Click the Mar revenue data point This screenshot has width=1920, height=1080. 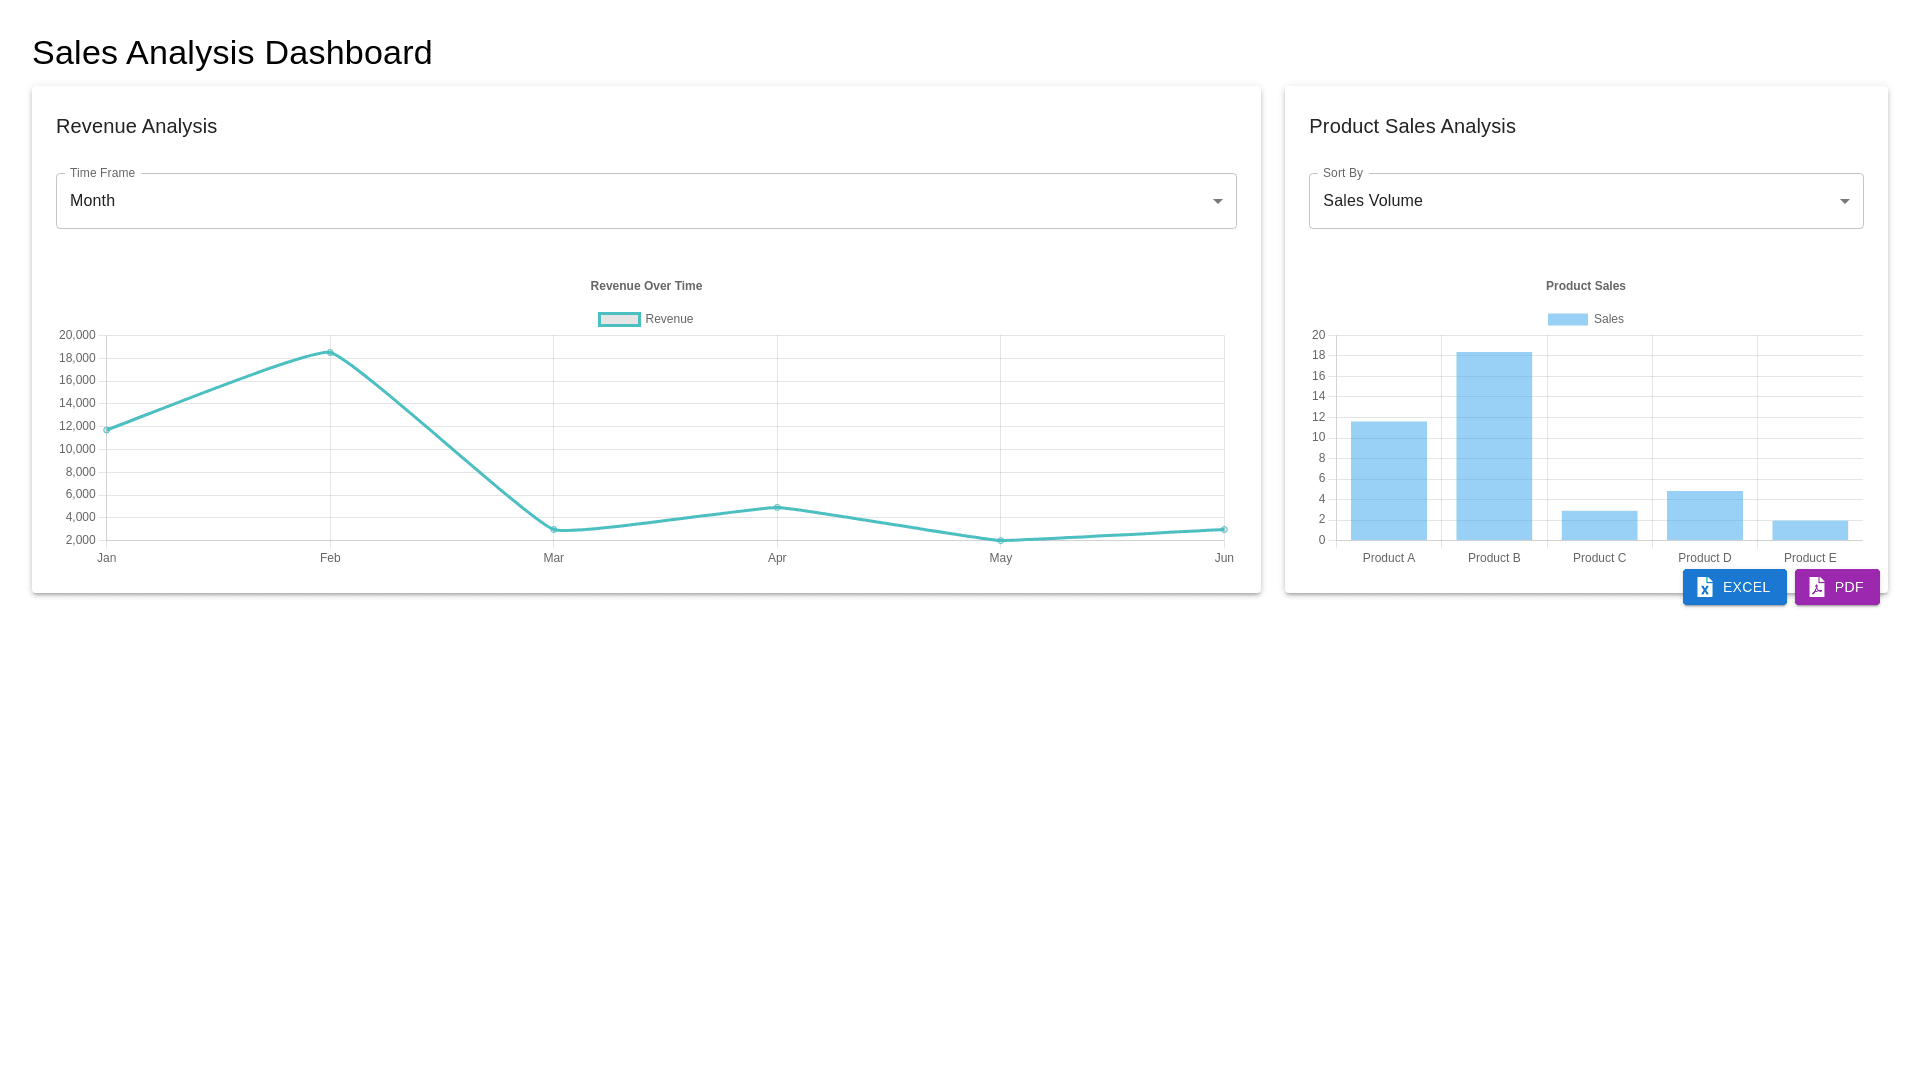(x=554, y=530)
